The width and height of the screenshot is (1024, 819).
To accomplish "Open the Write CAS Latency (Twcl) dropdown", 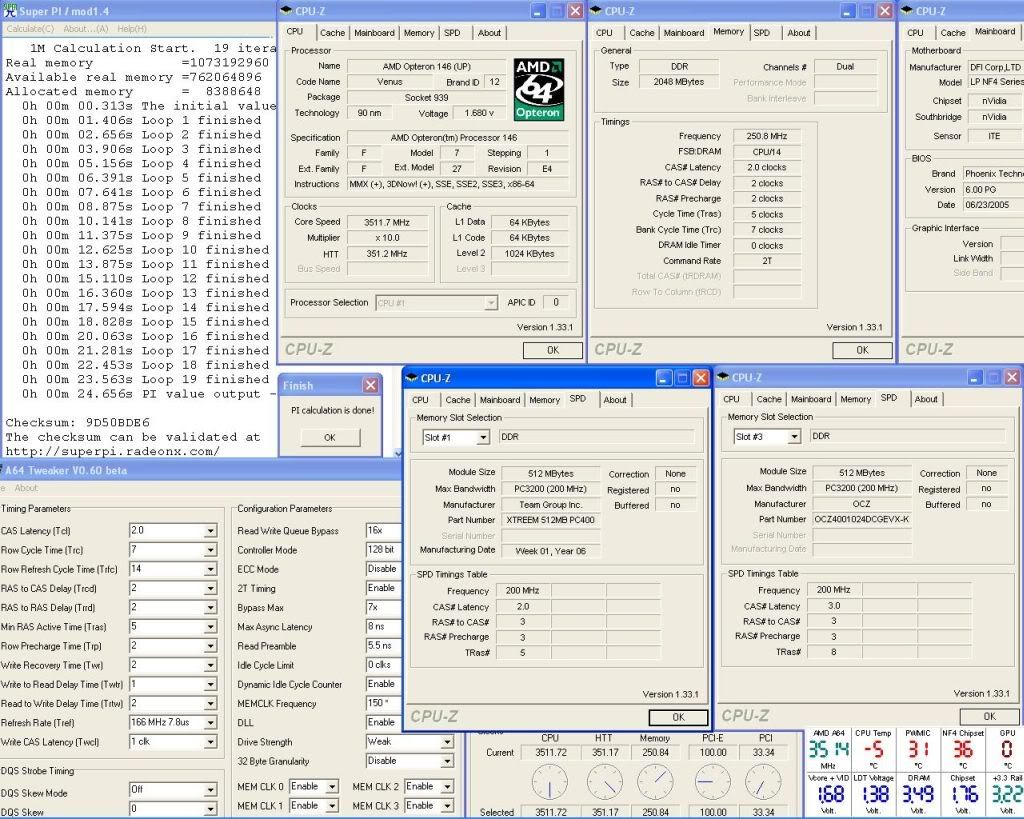I will [210, 742].
